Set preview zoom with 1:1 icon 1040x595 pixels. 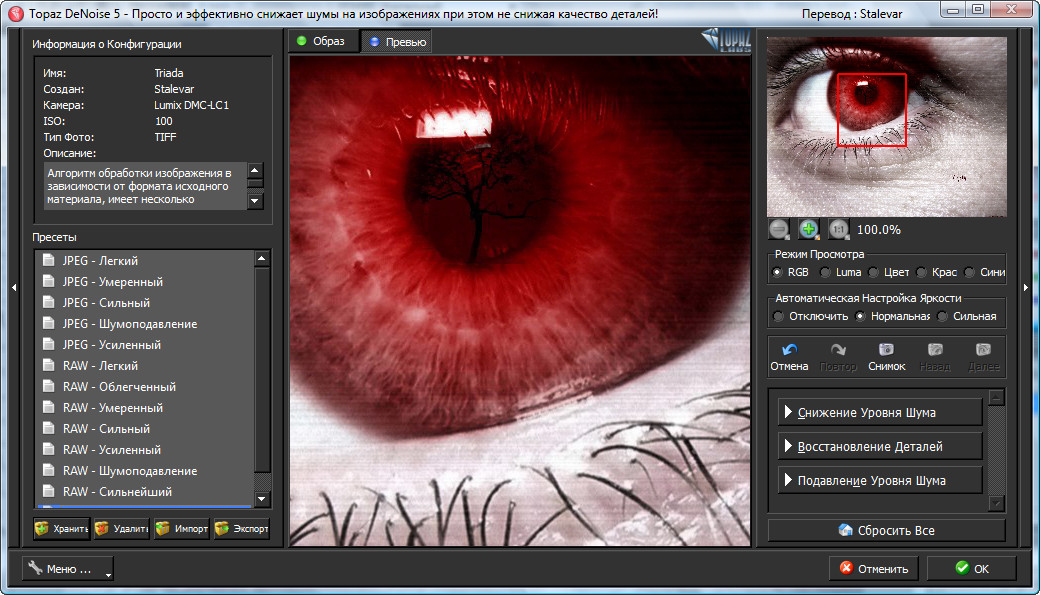pos(838,229)
